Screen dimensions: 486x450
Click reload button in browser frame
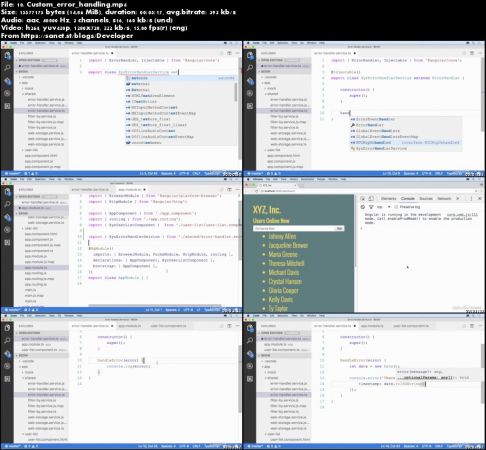coord(256,191)
